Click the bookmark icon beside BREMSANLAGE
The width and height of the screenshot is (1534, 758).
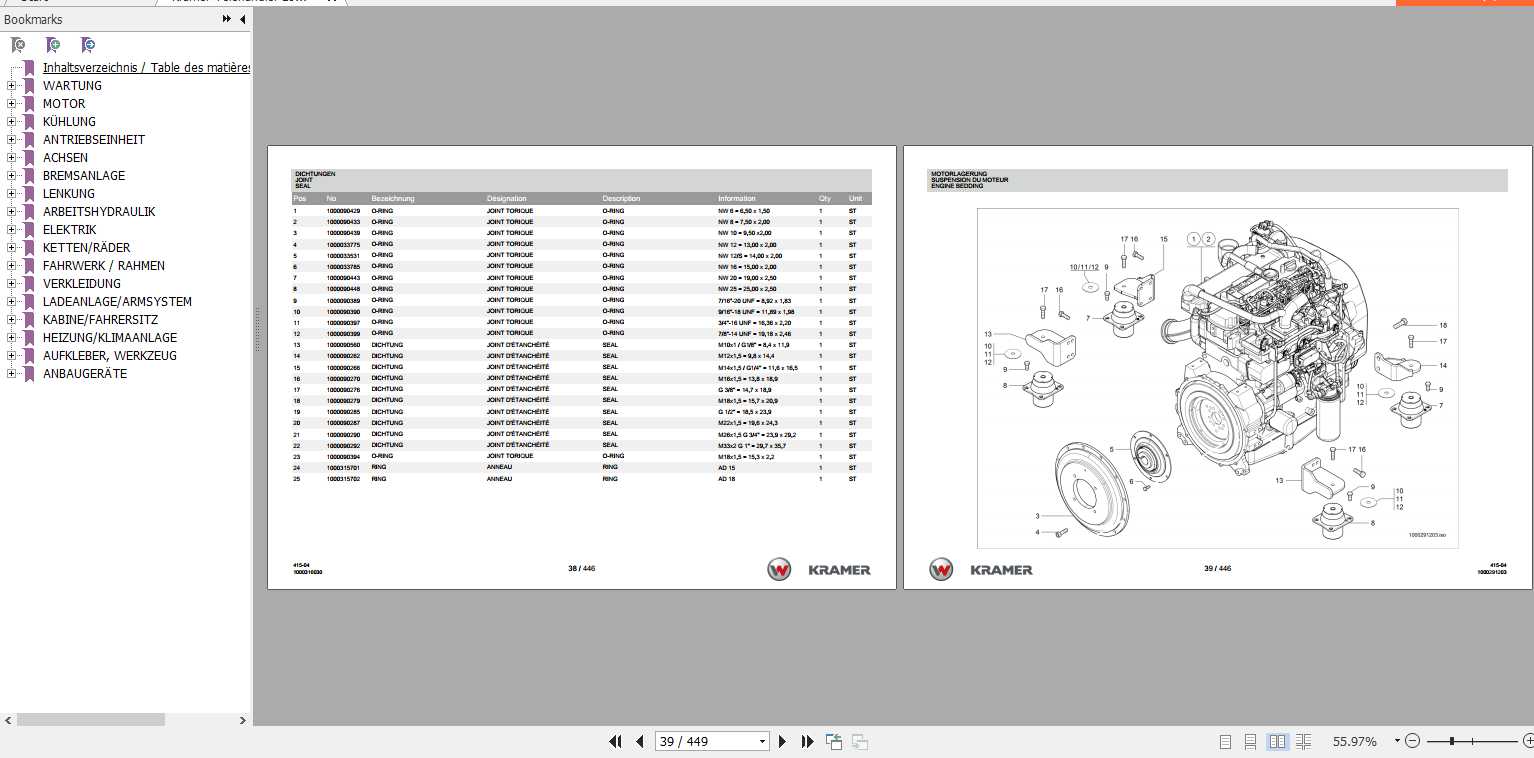click(30, 176)
